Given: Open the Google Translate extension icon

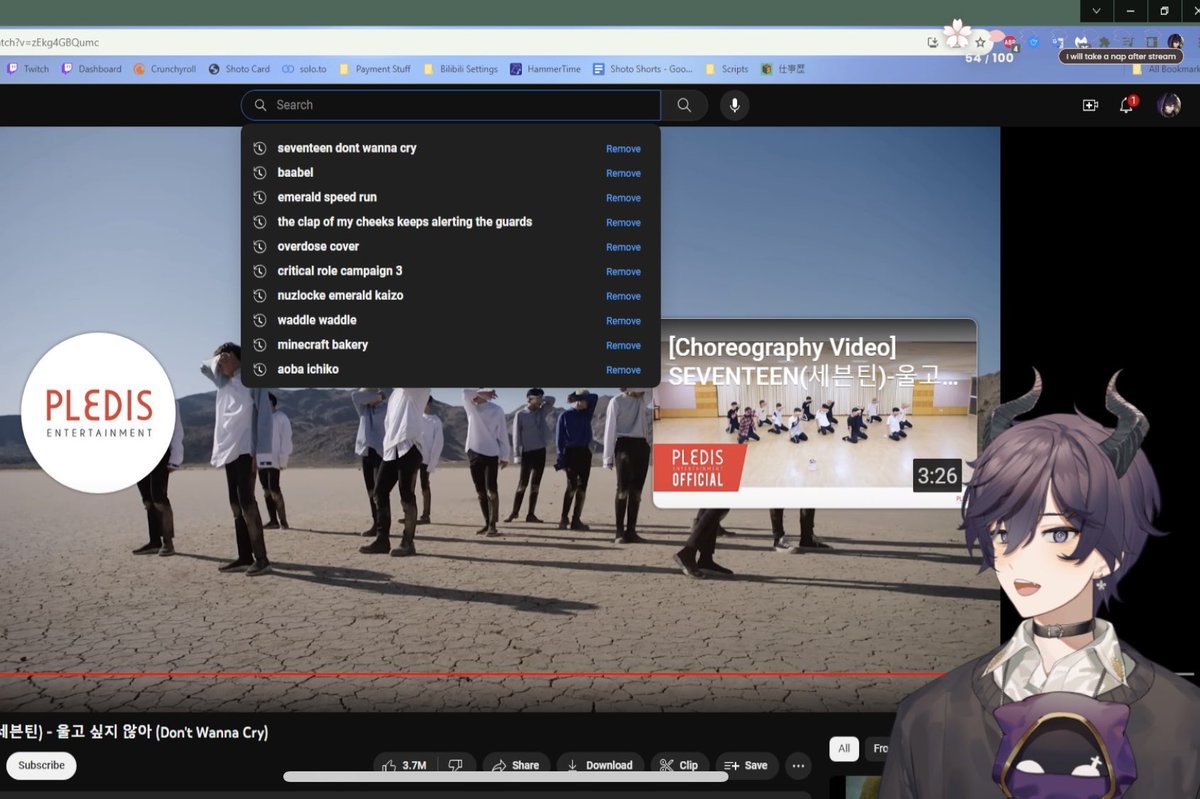Looking at the screenshot, I should point(1058,43).
